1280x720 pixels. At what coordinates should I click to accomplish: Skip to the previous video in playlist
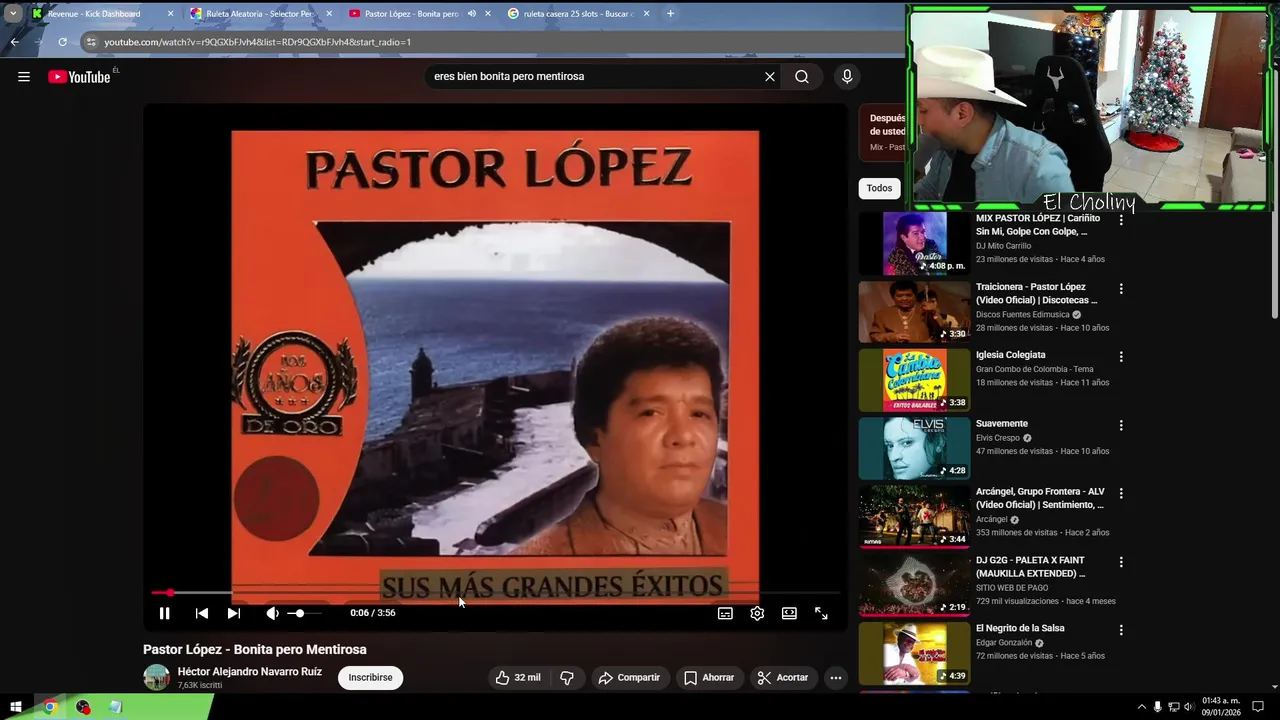(202, 613)
